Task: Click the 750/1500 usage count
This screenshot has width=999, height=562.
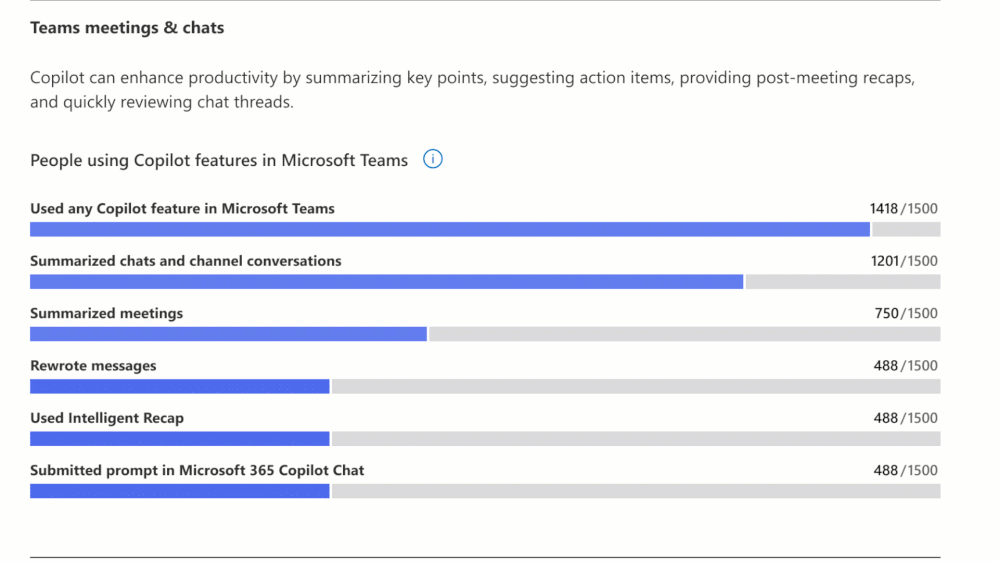Action: (906, 313)
